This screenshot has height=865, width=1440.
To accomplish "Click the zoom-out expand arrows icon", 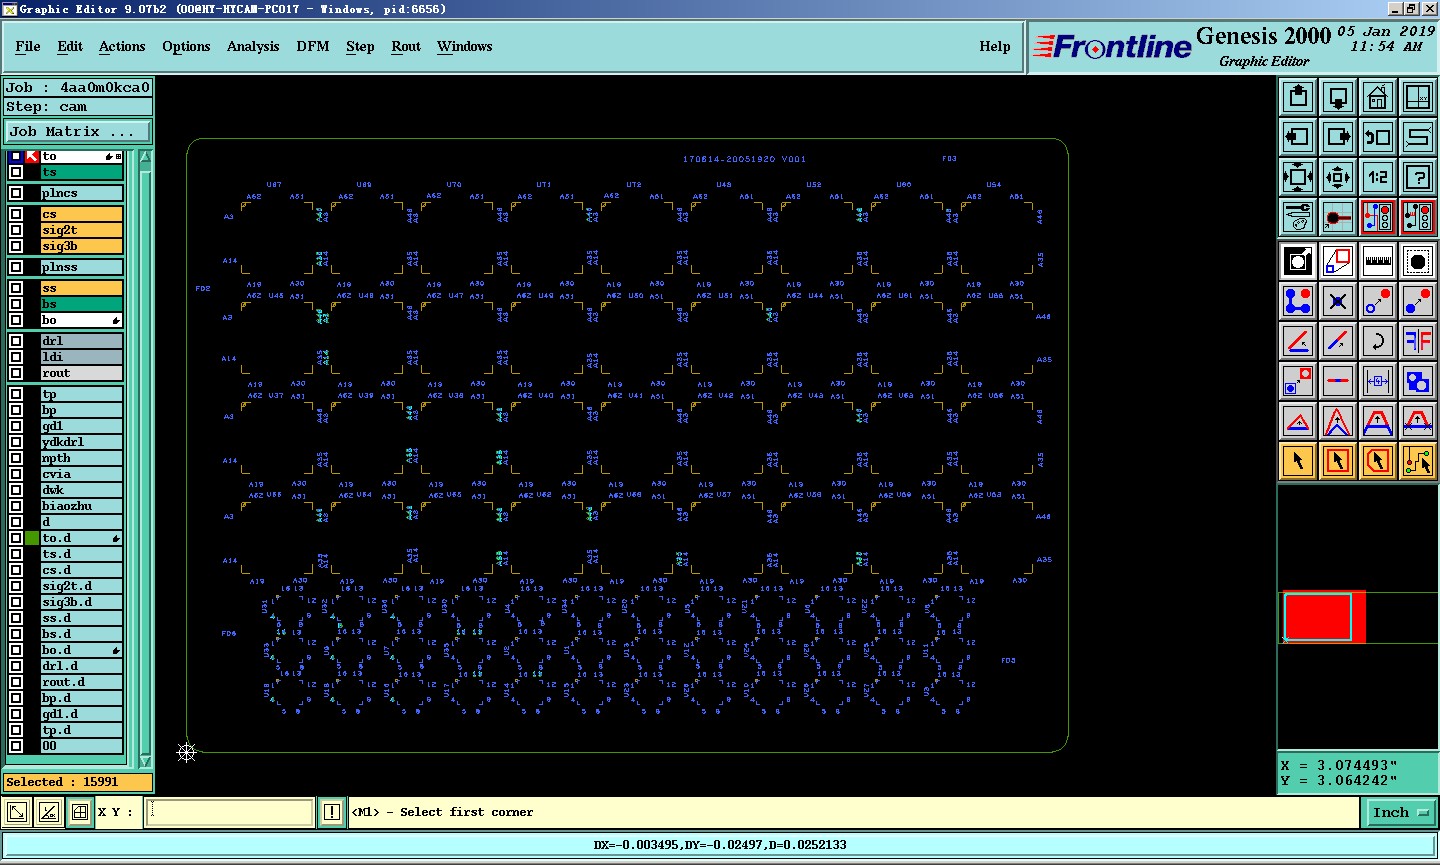I will (1298, 177).
